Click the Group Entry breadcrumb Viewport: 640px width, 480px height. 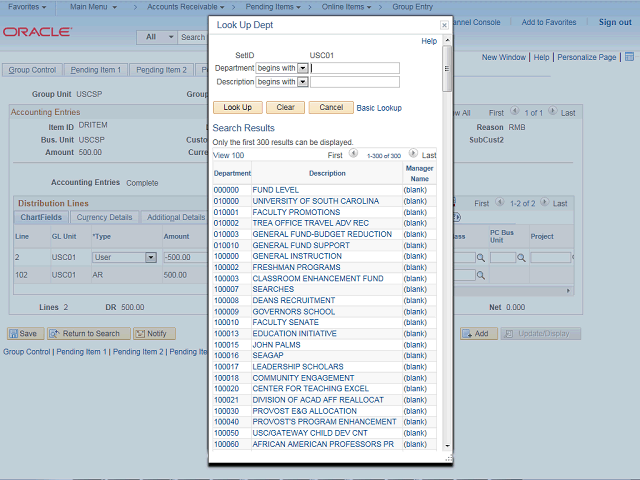coord(413,7)
